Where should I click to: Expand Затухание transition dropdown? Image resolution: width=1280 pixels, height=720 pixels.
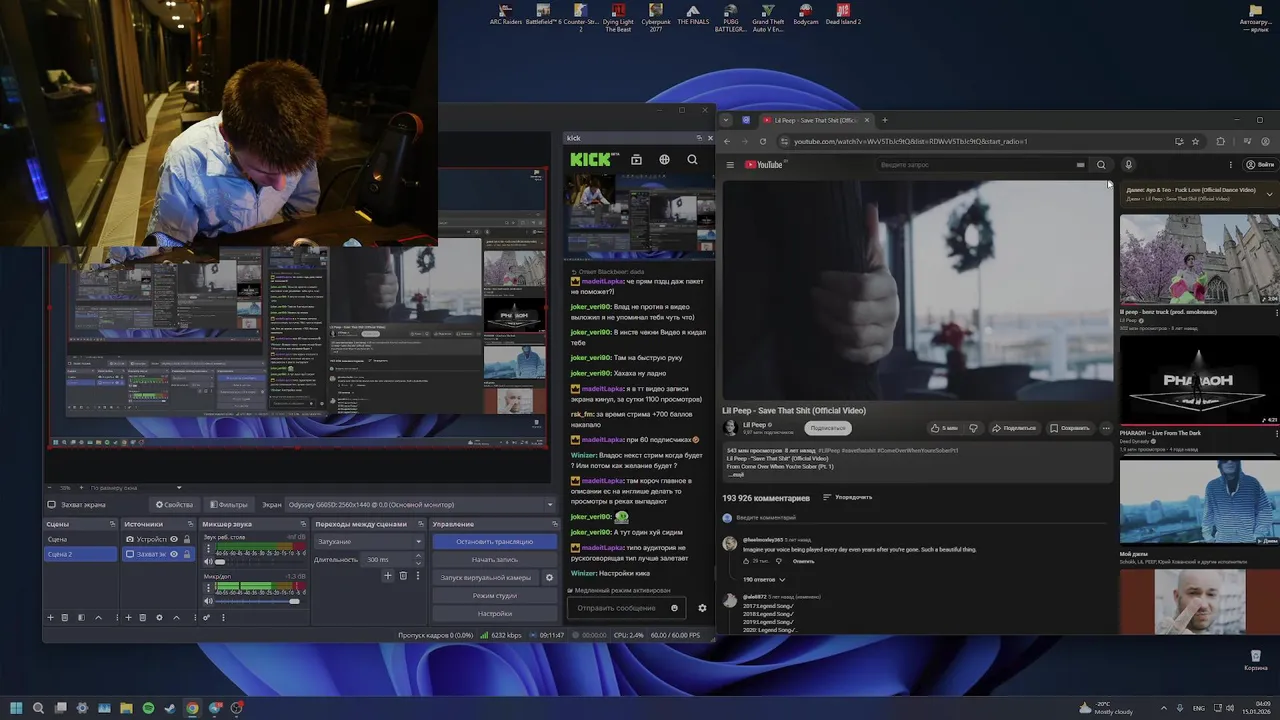(x=369, y=541)
